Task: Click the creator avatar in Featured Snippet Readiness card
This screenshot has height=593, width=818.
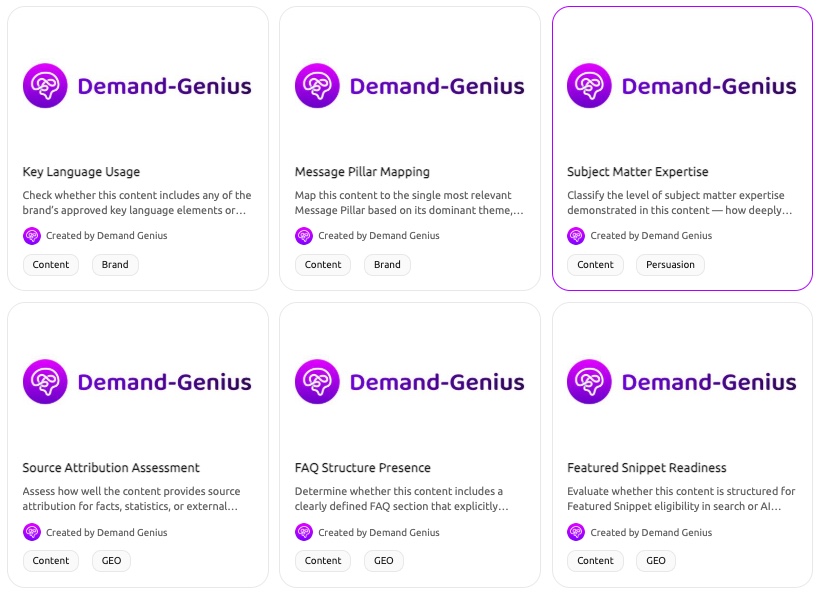Action: 576,532
